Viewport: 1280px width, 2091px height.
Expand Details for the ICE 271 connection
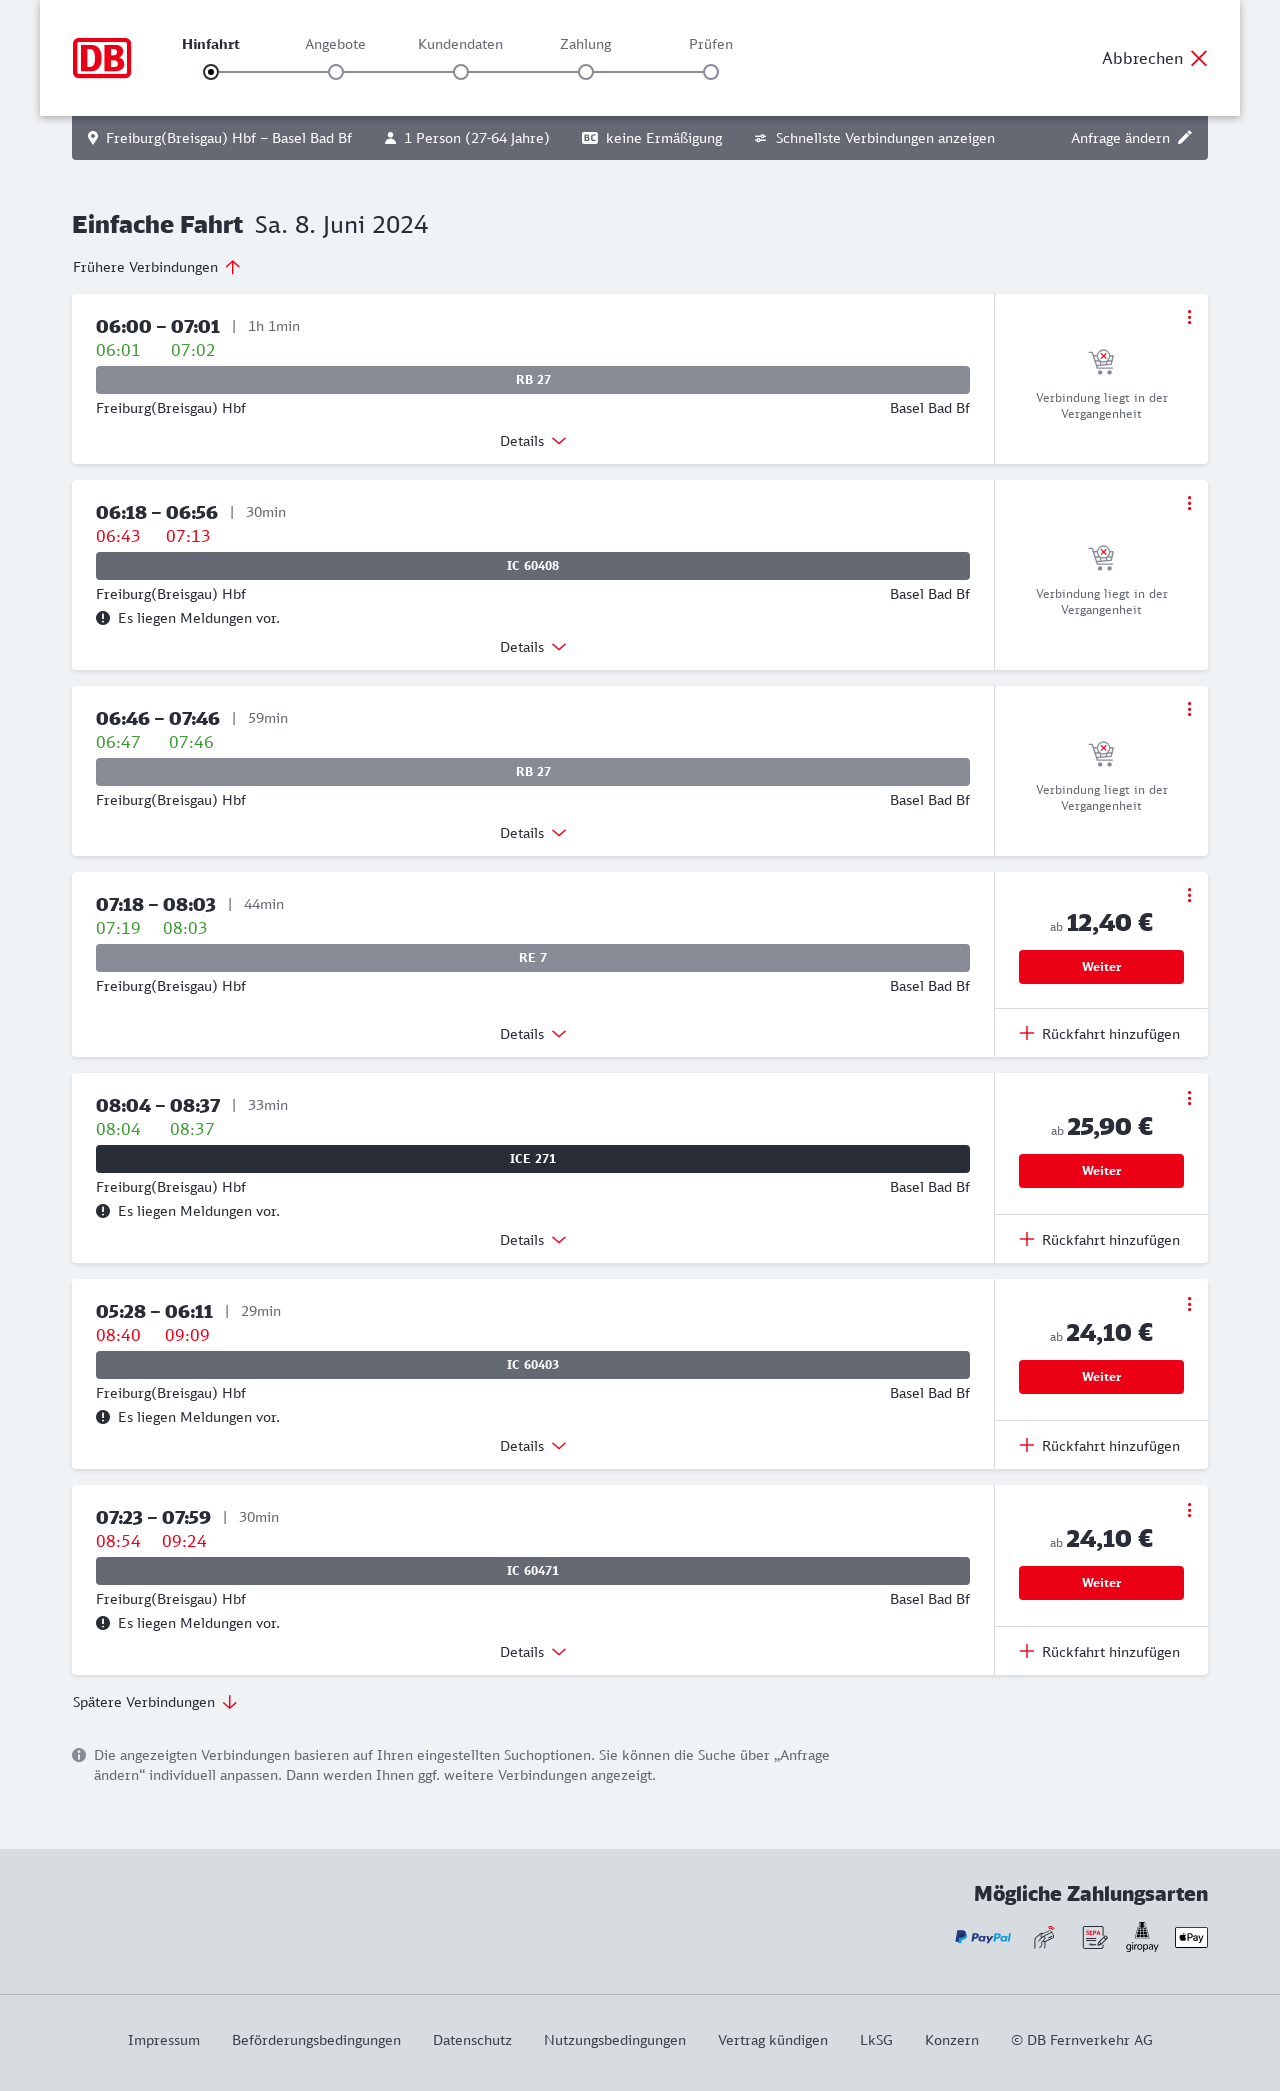tap(532, 1240)
